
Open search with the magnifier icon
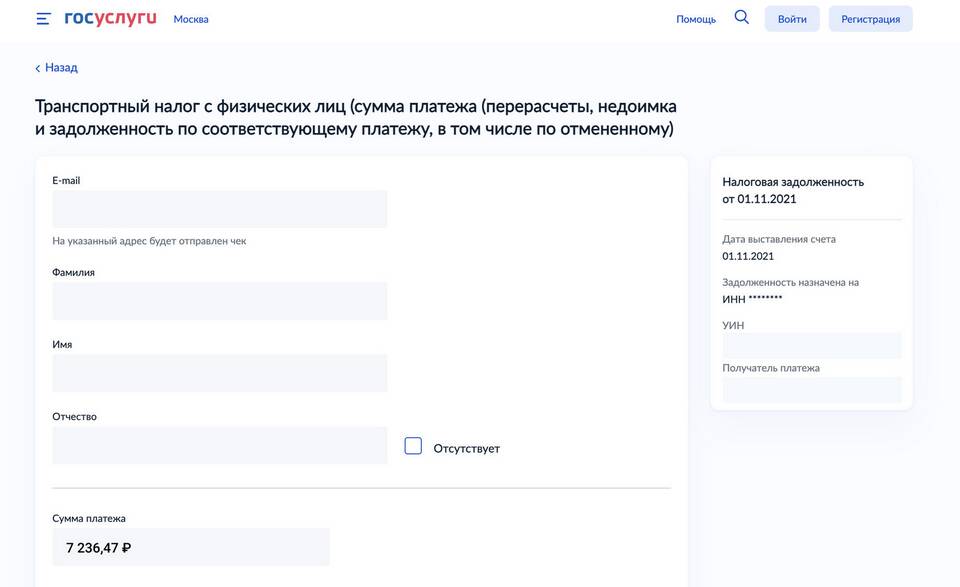(741, 17)
